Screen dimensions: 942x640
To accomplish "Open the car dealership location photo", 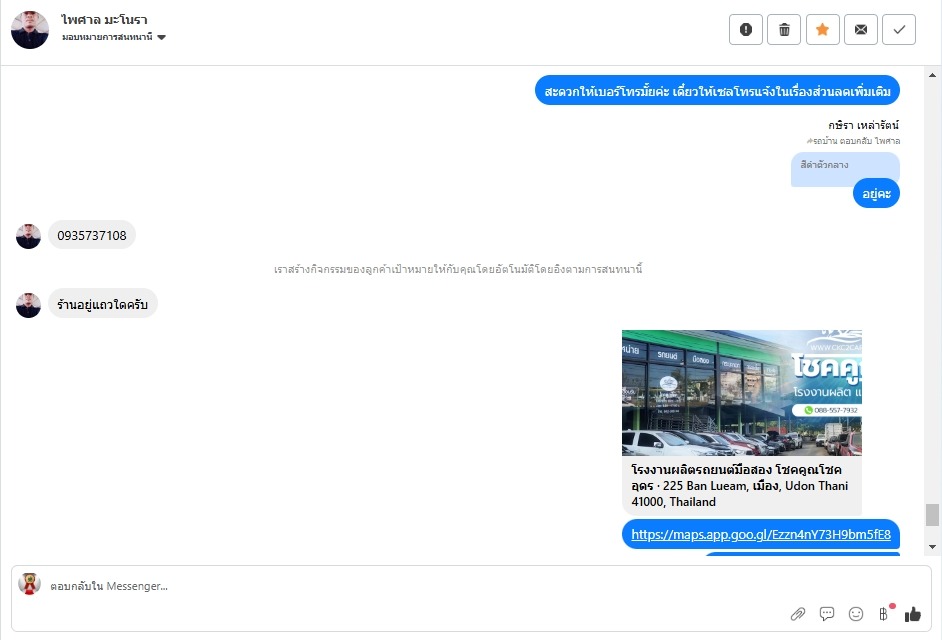I will click(x=741, y=392).
